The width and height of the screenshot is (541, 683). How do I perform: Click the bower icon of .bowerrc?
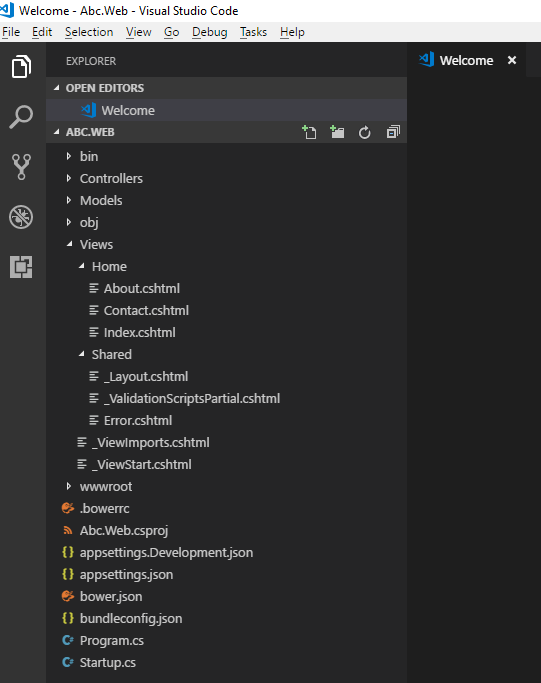(x=68, y=508)
